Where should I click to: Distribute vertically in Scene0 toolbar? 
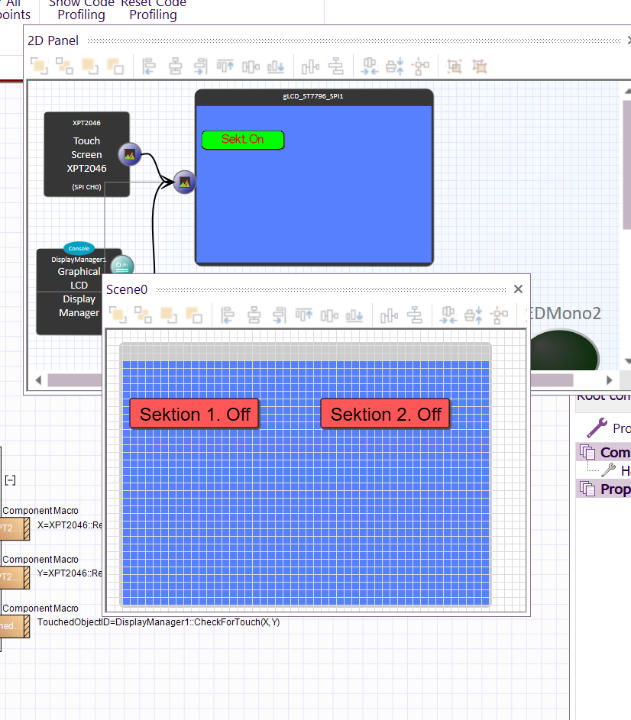[x=415, y=315]
